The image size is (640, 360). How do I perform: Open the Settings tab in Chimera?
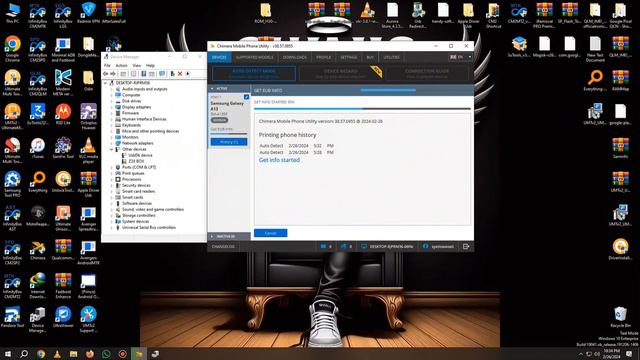(349, 57)
